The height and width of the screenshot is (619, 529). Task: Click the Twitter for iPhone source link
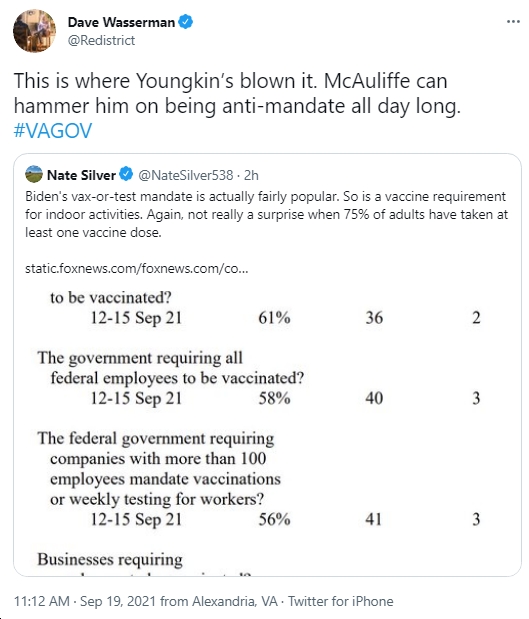pyautogui.click(x=341, y=601)
